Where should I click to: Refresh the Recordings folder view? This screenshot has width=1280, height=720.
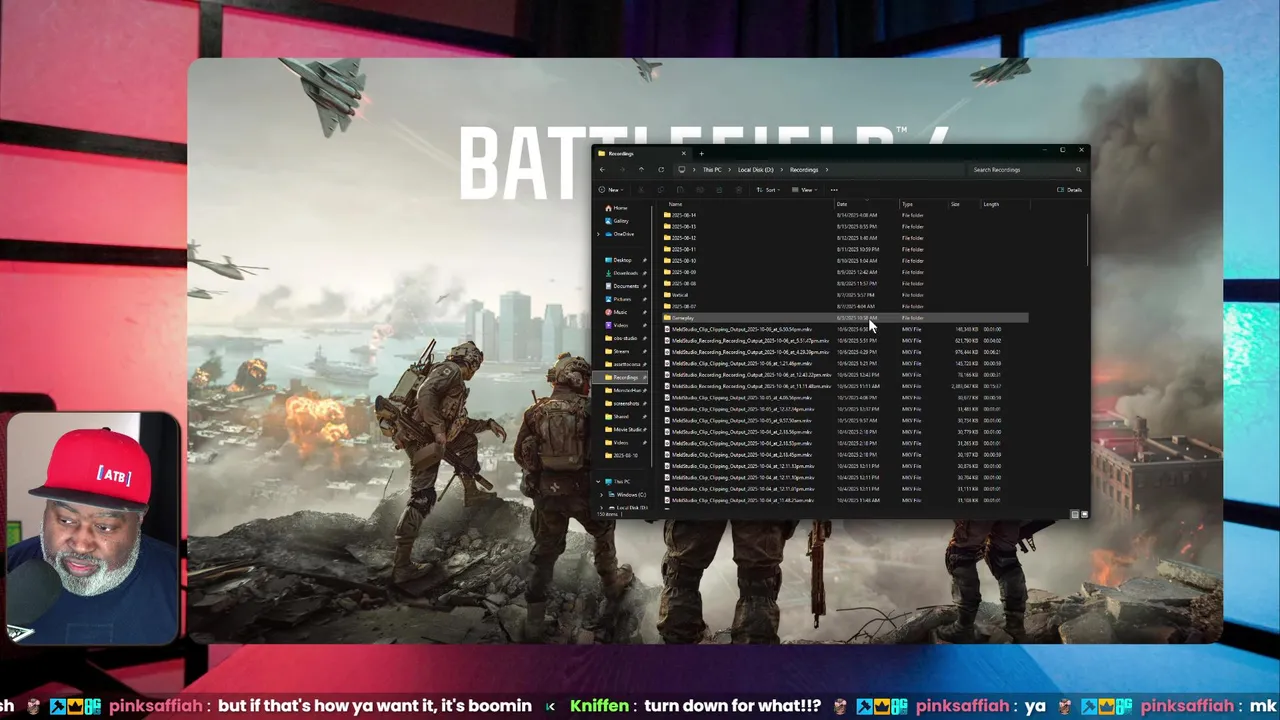tap(661, 169)
